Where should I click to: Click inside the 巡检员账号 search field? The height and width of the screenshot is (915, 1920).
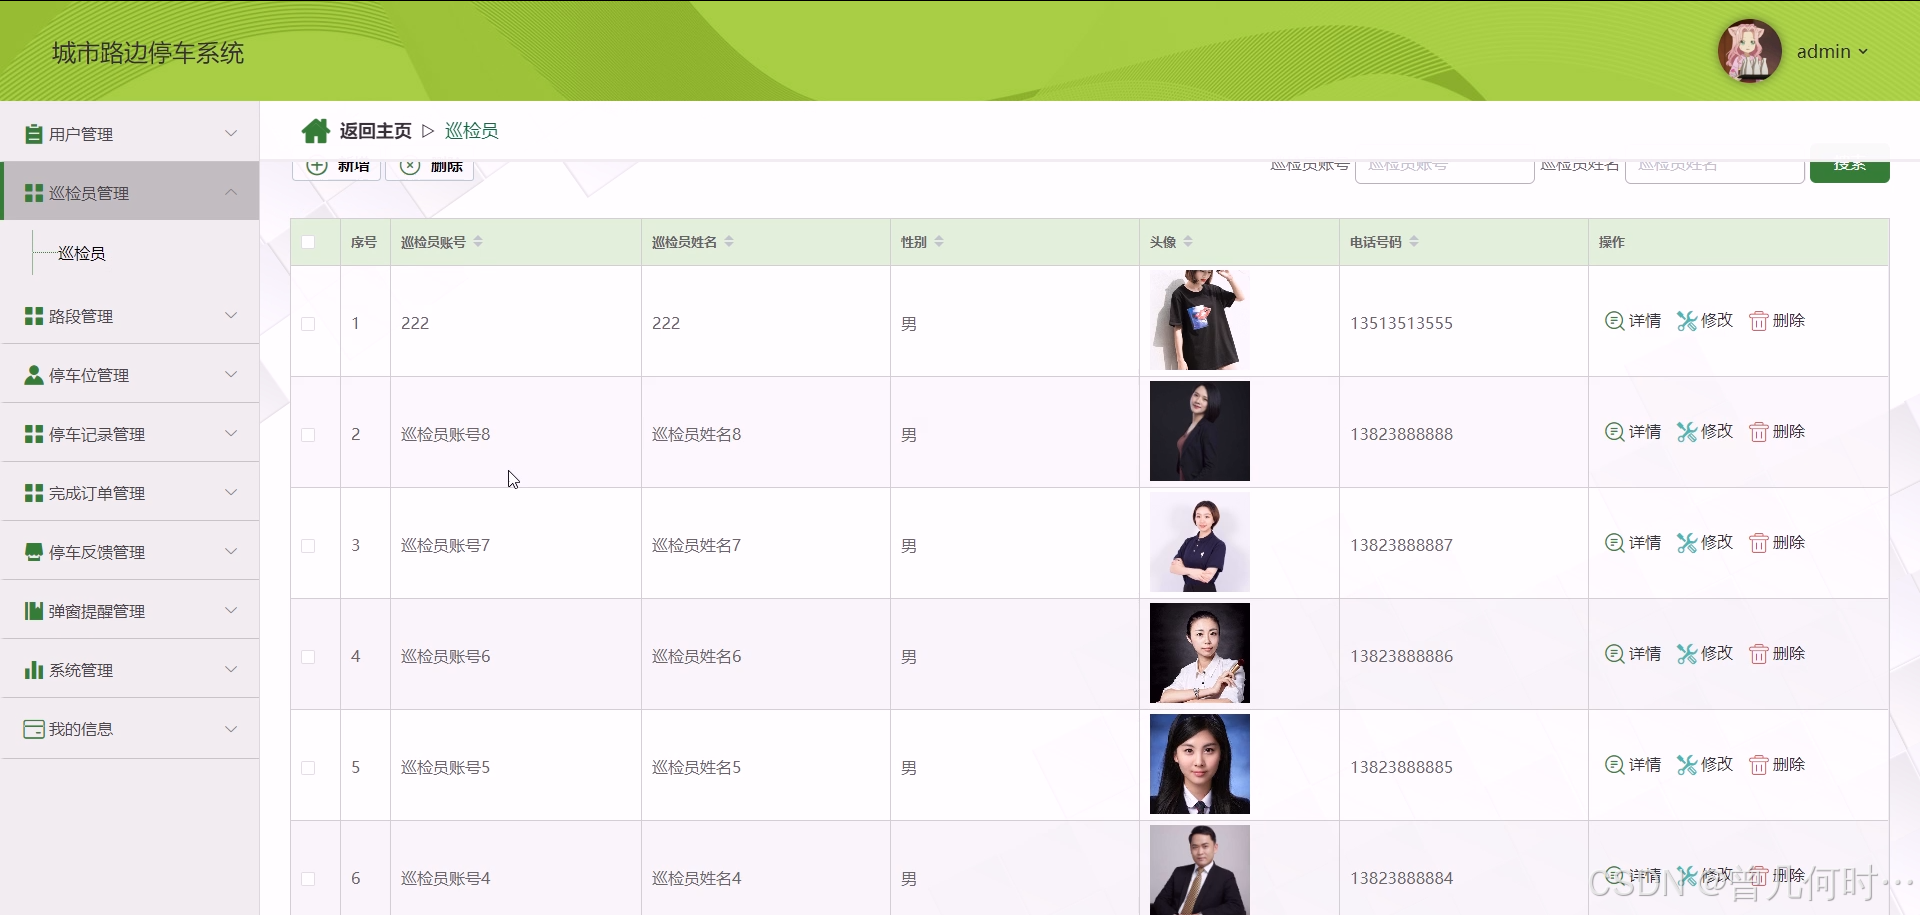(x=1444, y=167)
